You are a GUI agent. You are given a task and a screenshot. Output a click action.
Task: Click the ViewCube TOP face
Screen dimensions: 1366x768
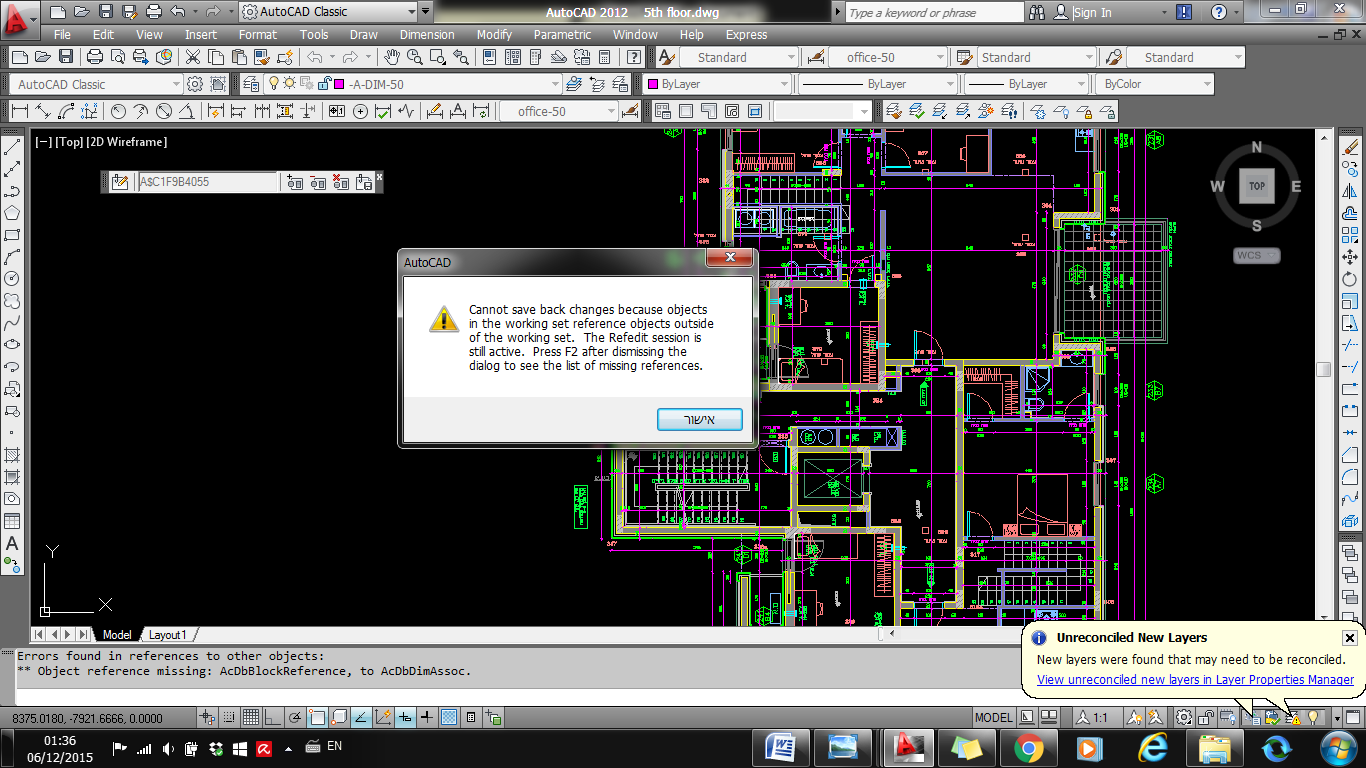coord(1257,186)
